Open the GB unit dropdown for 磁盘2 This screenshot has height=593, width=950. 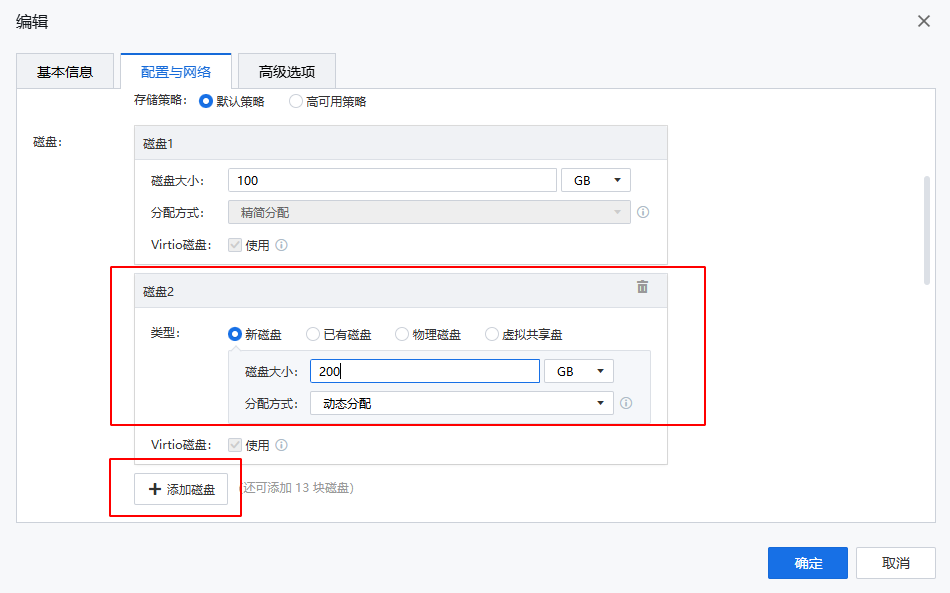click(578, 371)
